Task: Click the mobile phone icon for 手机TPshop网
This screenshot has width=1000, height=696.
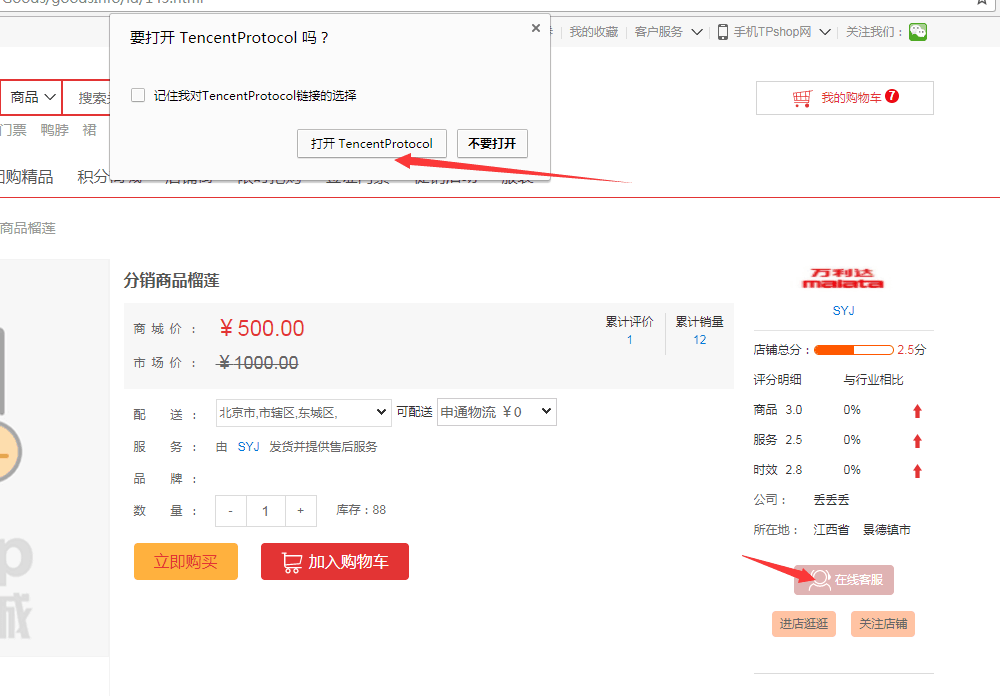Action: [722, 31]
